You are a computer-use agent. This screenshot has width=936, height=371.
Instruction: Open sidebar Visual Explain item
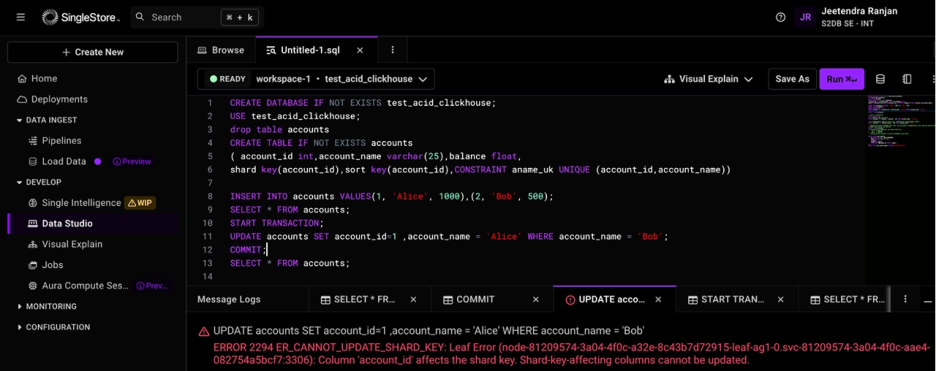point(65,244)
